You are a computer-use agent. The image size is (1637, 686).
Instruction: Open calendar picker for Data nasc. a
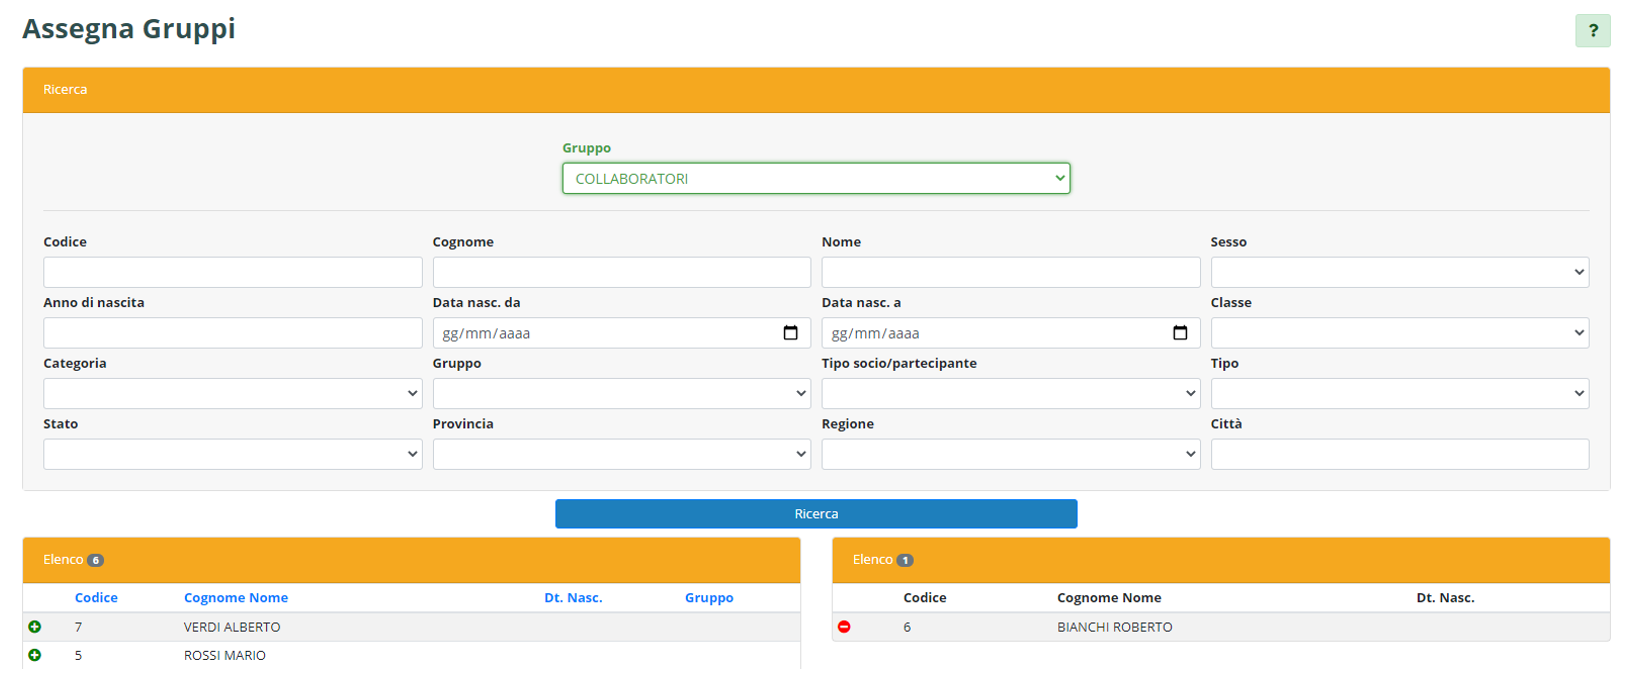click(1179, 333)
